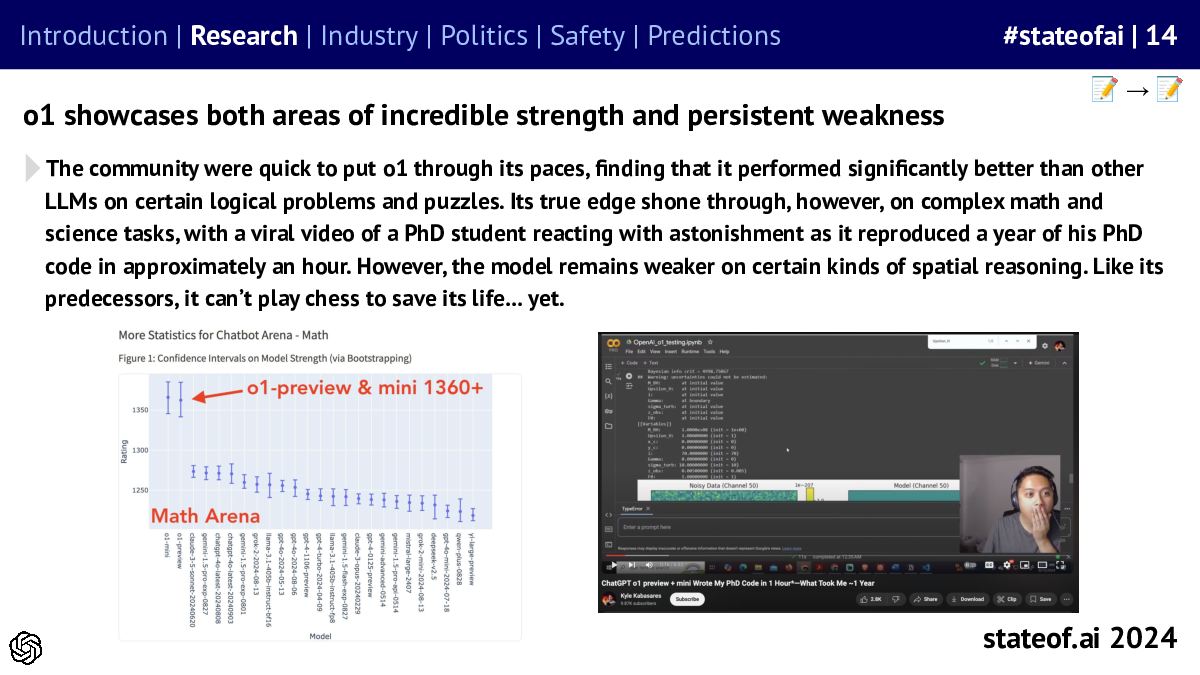Open the Colab Files folder icon

pos(609,426)
